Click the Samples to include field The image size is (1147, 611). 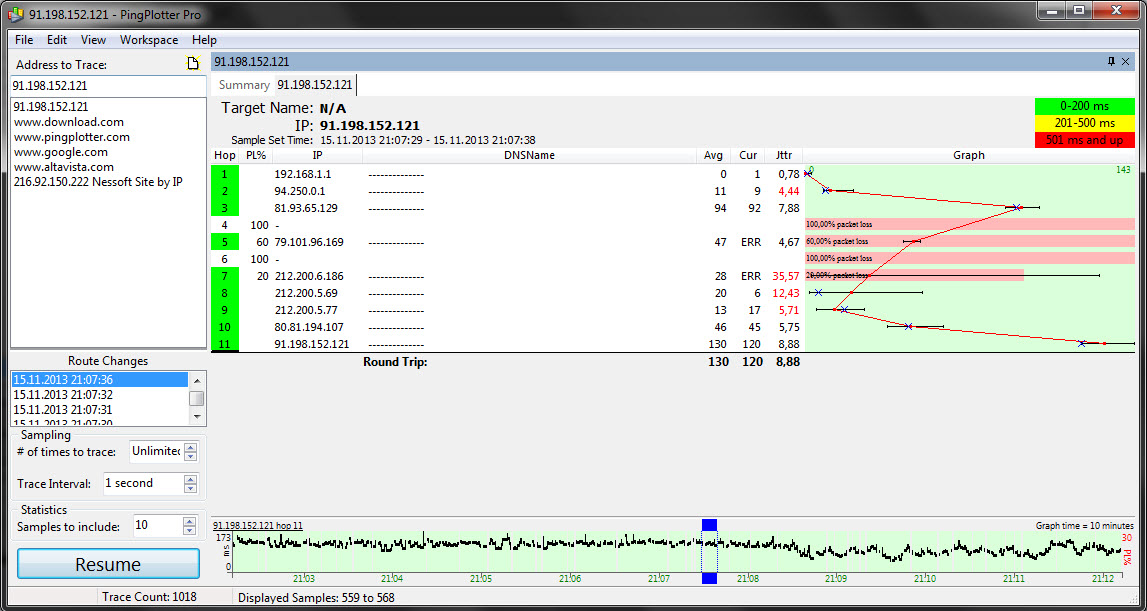pos(157,525)
